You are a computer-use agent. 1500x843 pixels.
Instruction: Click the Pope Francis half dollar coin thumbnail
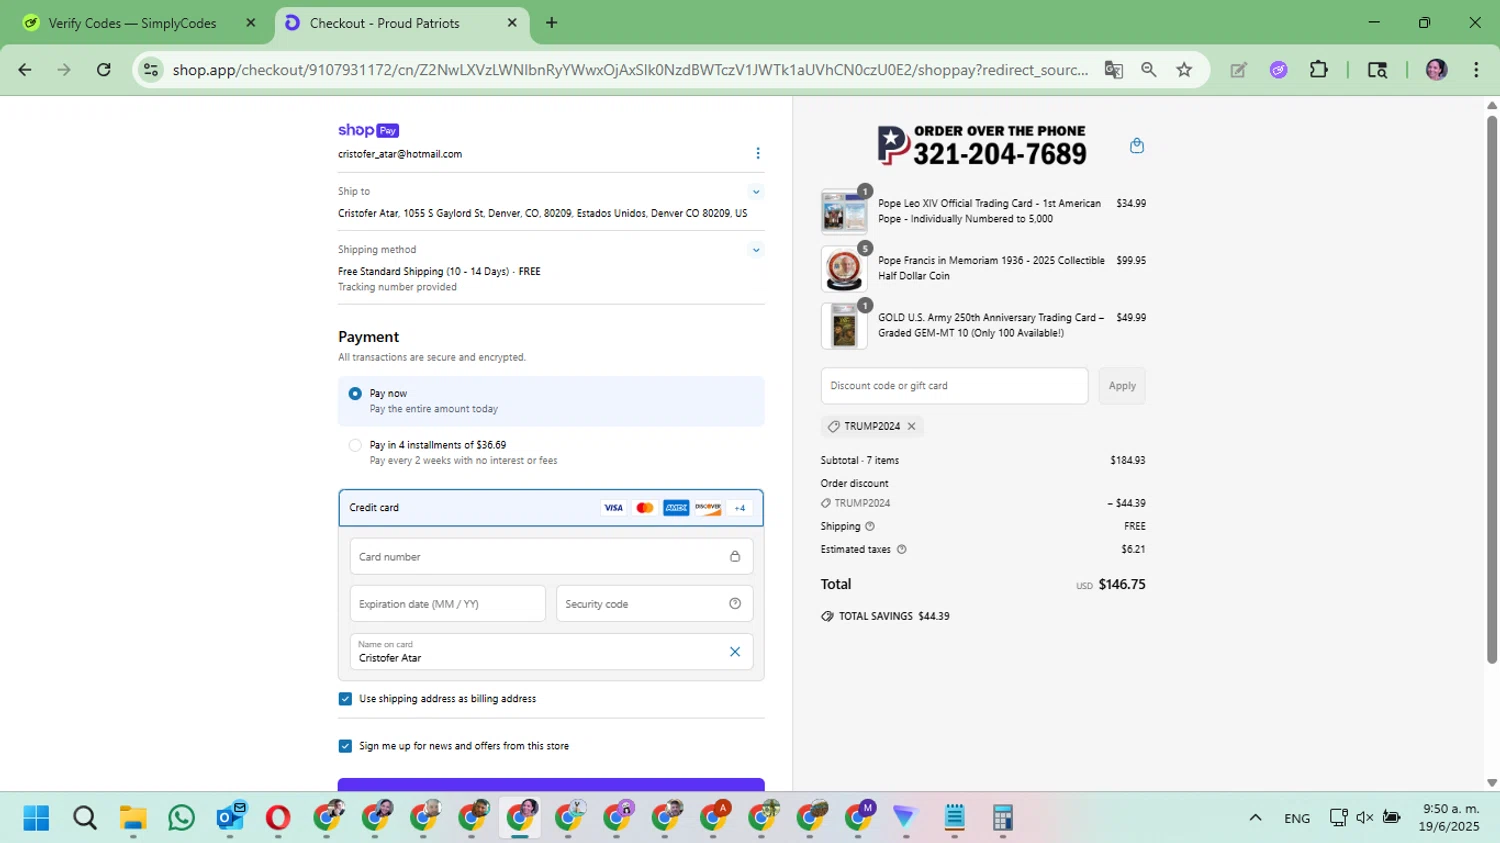pyautogui.click(x=844, y=268)
